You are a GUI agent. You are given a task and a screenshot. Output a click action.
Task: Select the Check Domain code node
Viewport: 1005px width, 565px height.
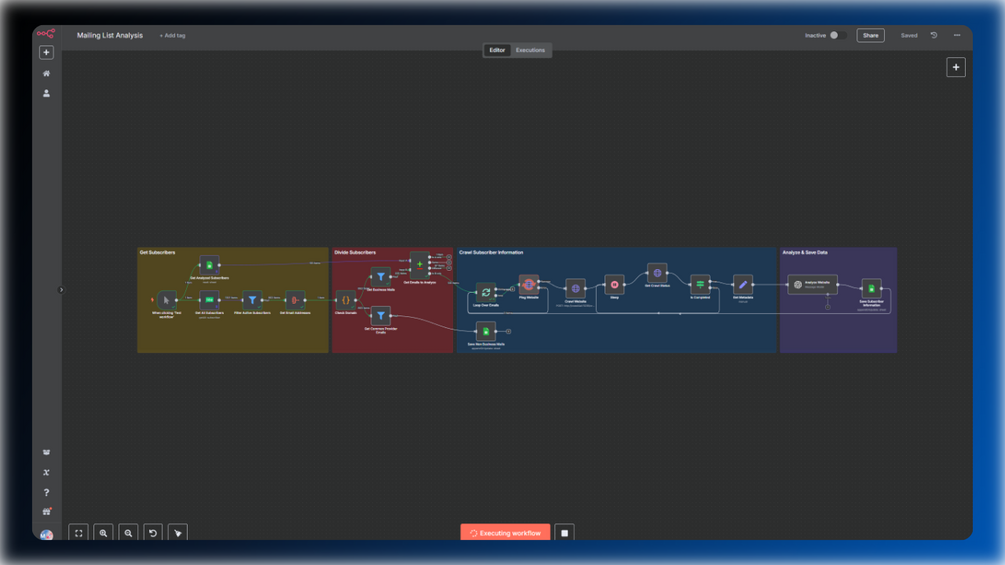[345, 300]
